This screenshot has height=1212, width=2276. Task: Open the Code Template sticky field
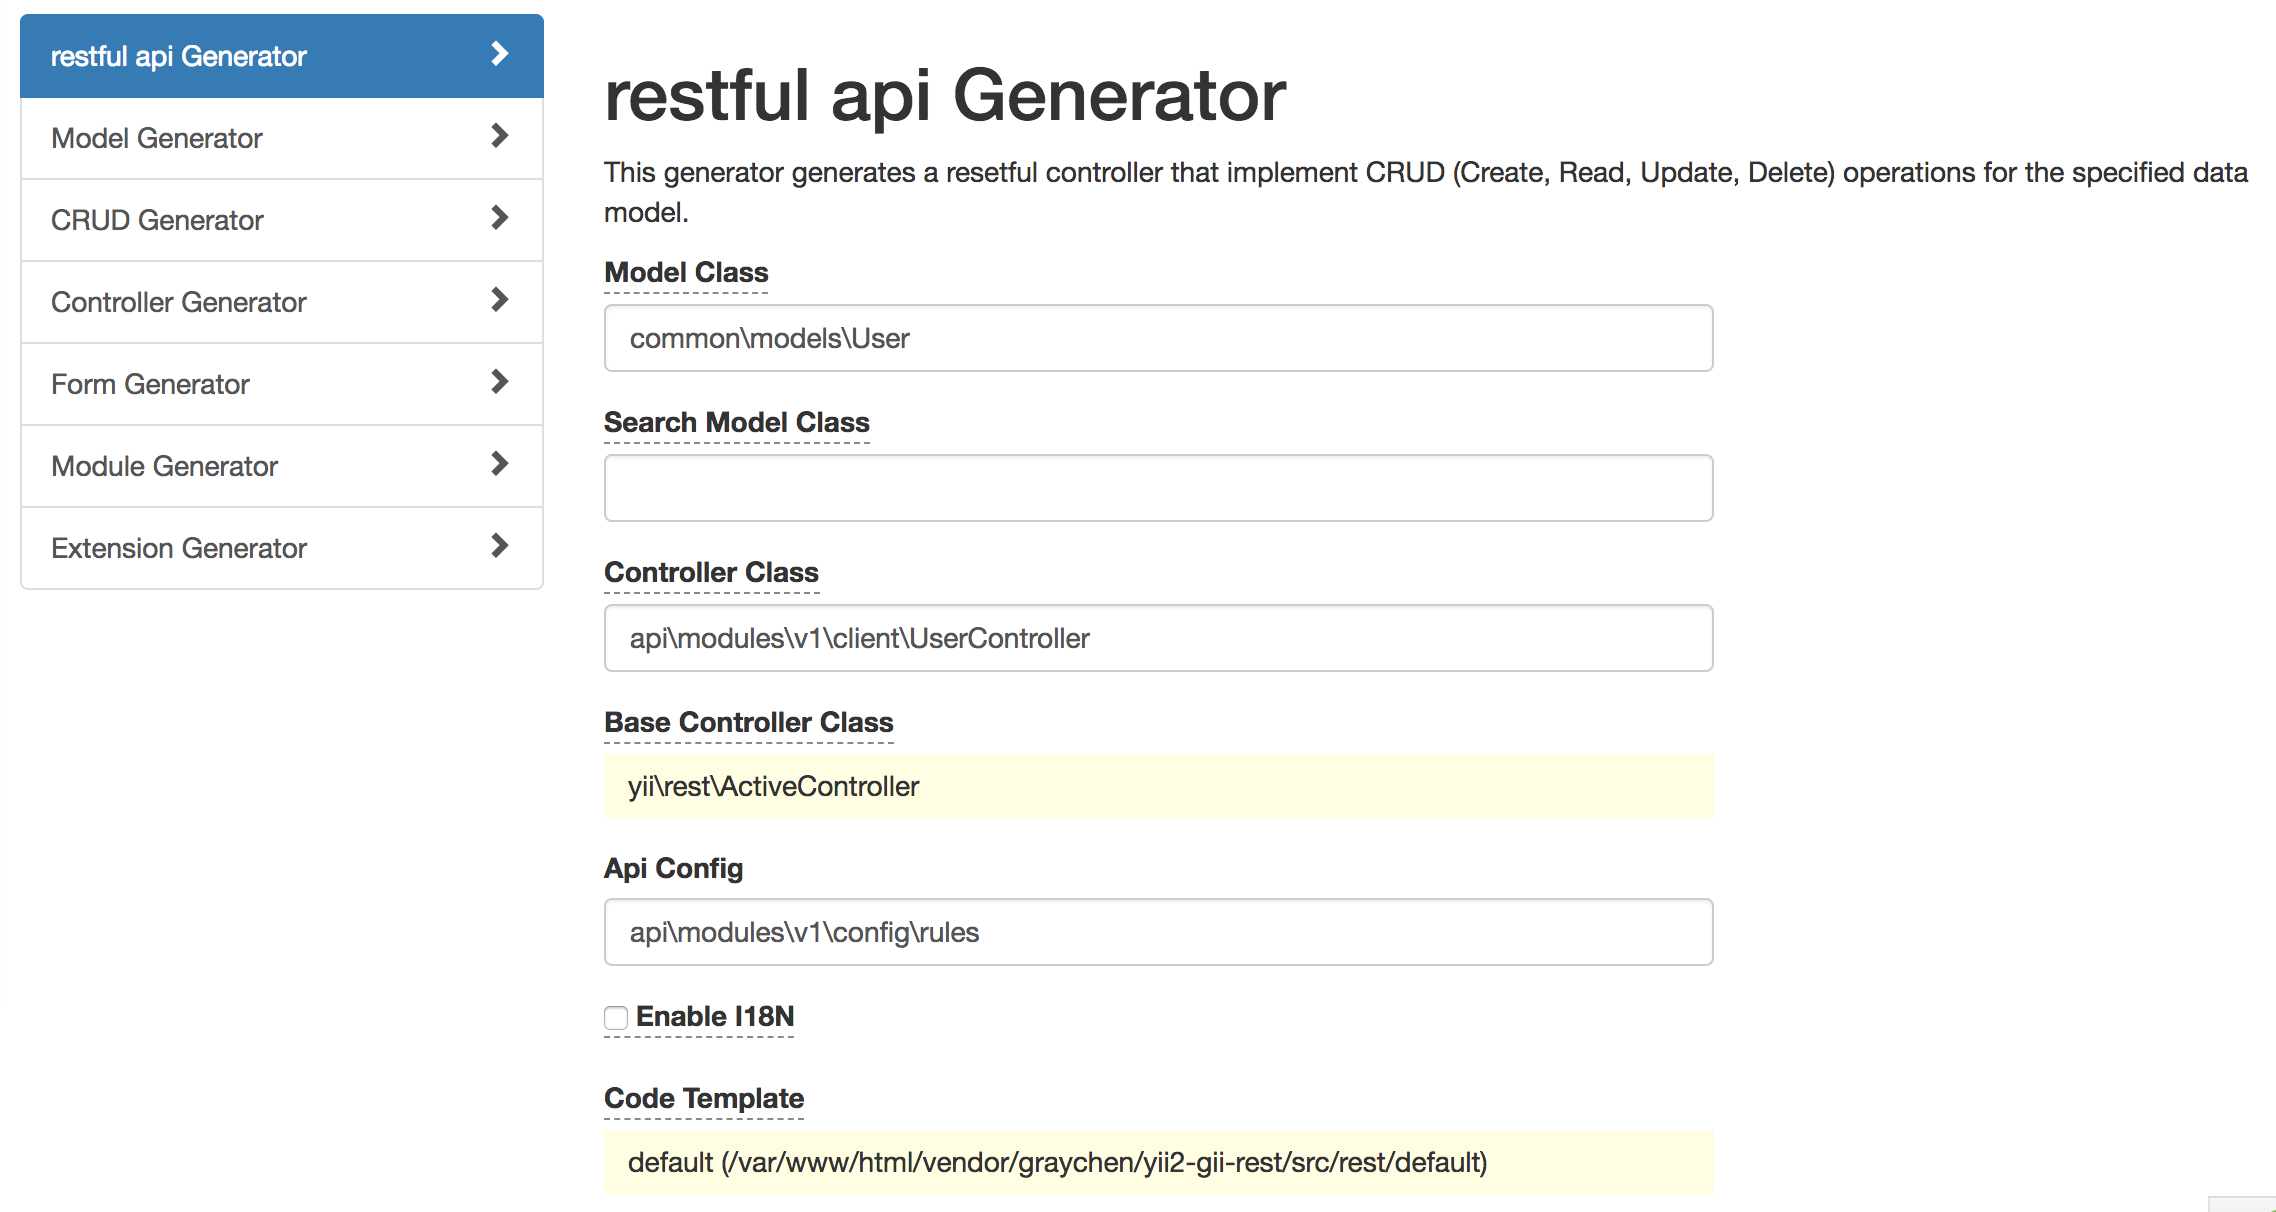[1158, 1162]
